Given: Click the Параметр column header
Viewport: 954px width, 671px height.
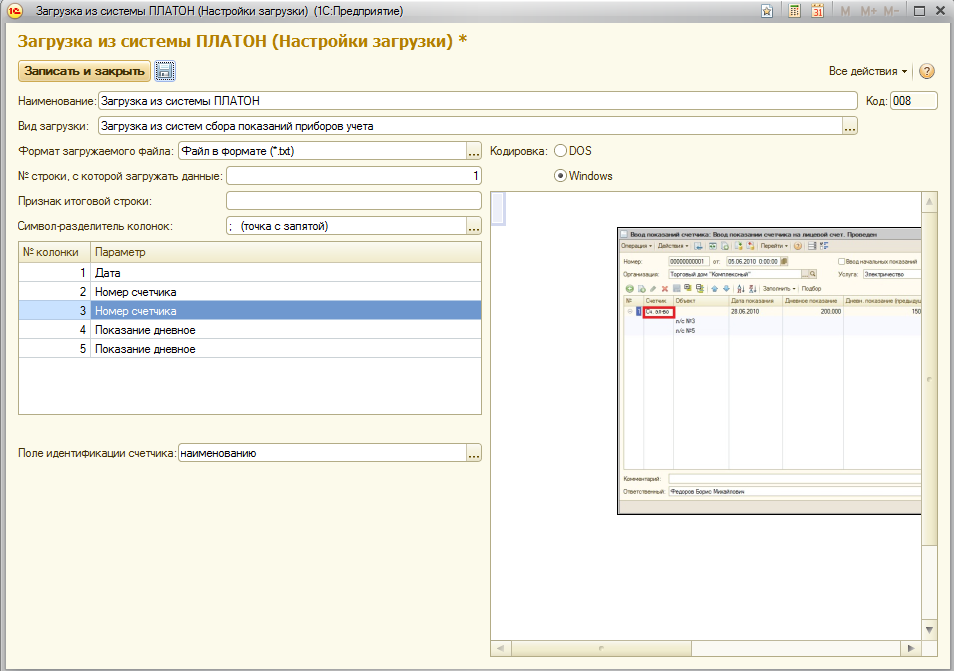Looking at the screenshot, I should 286,252.
